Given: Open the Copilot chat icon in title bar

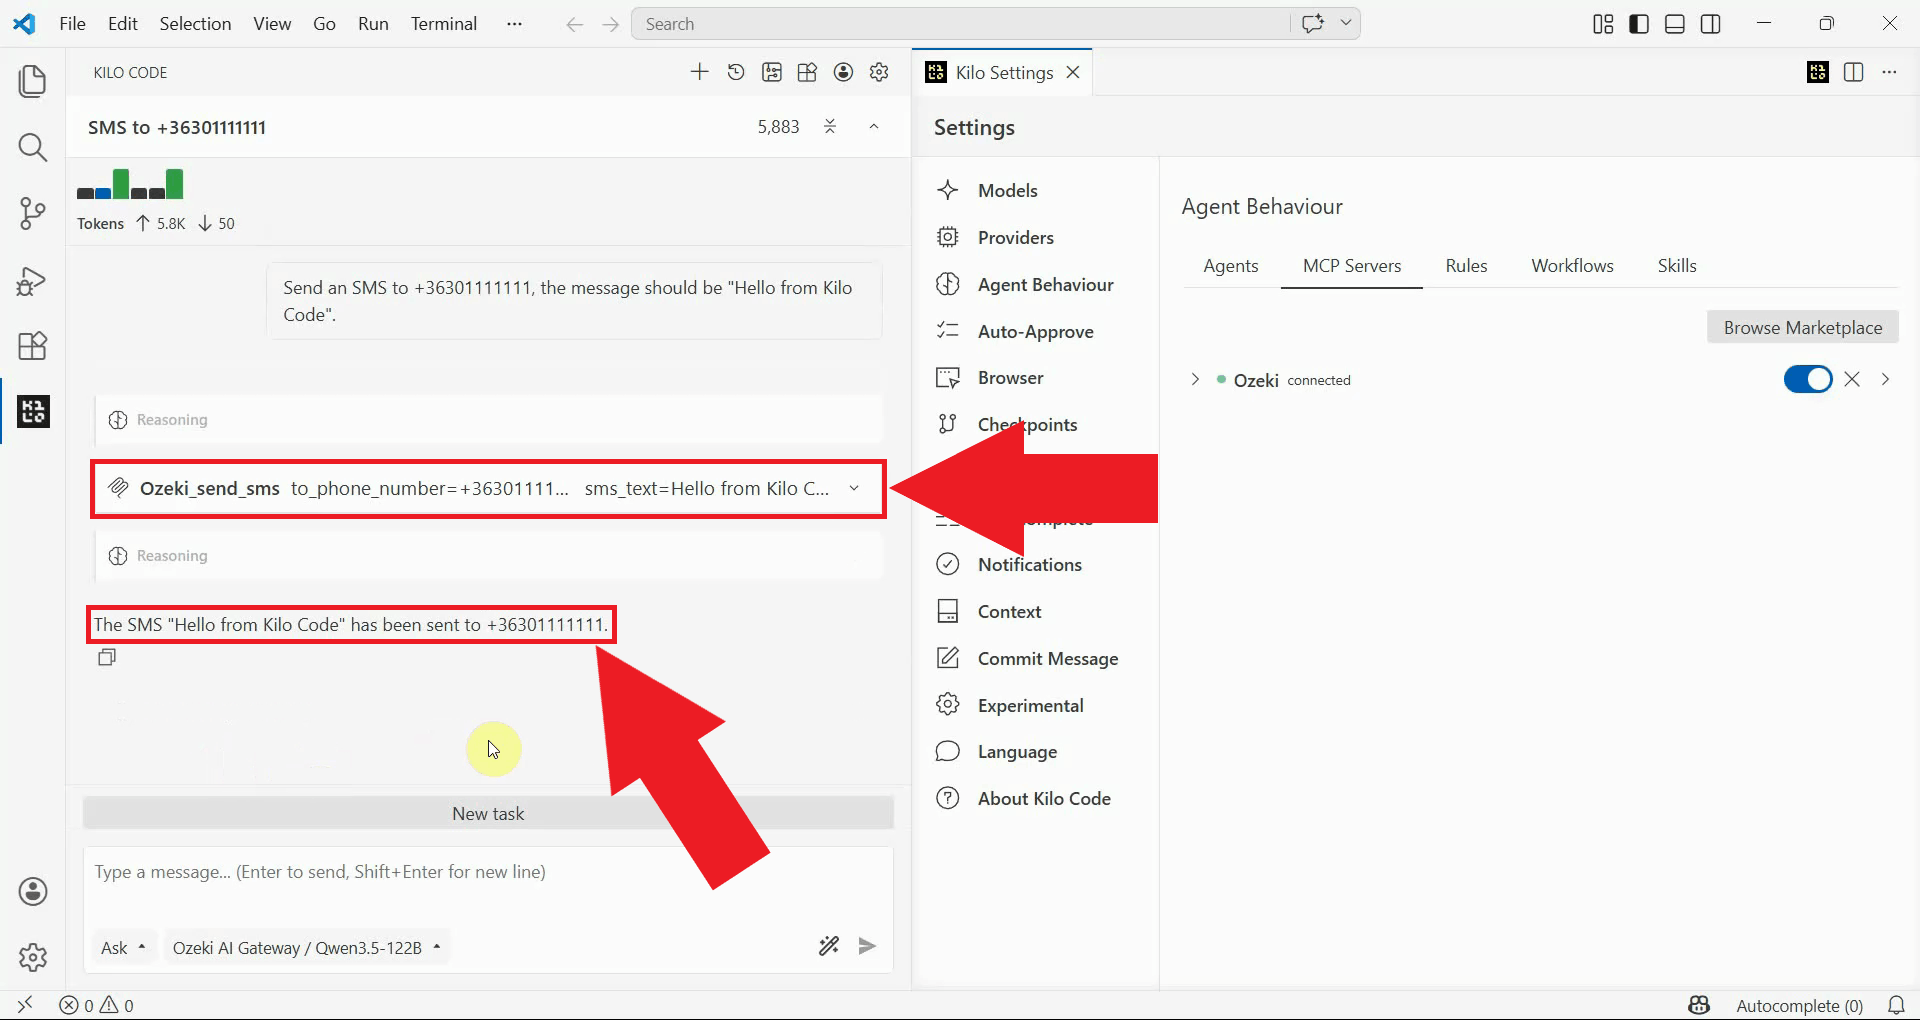Looking at the screenshot, I should coord(1313,23).
